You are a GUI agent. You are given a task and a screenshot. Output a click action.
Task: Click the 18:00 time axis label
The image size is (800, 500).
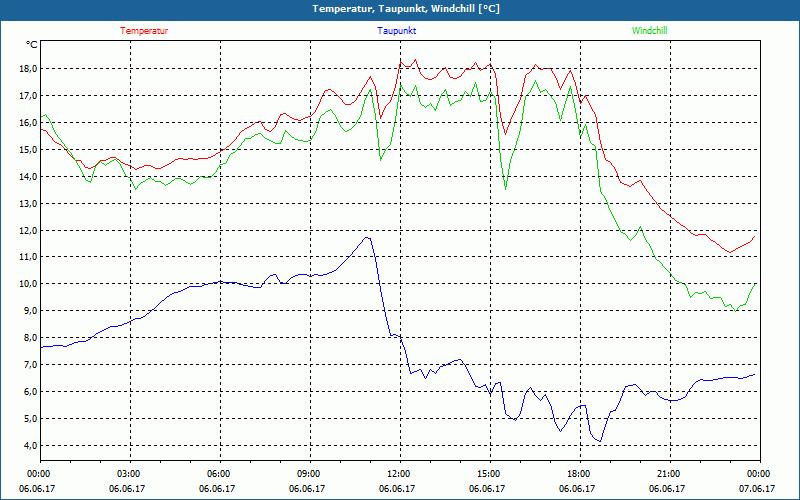pos(581,474)
